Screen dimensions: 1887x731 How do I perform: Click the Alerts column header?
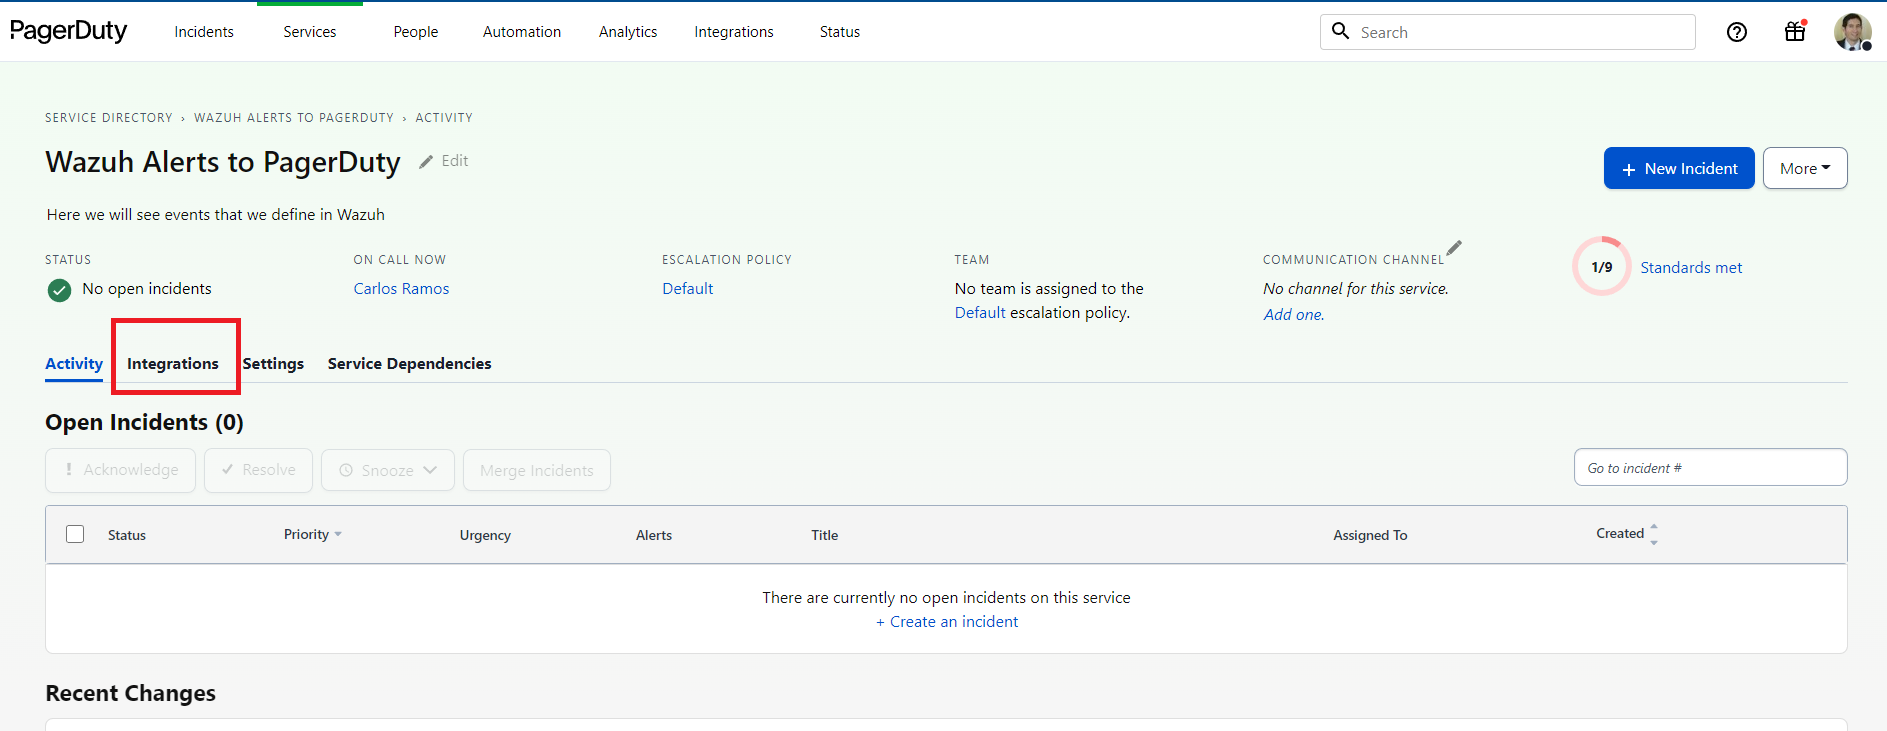click(x=654, y=535)
